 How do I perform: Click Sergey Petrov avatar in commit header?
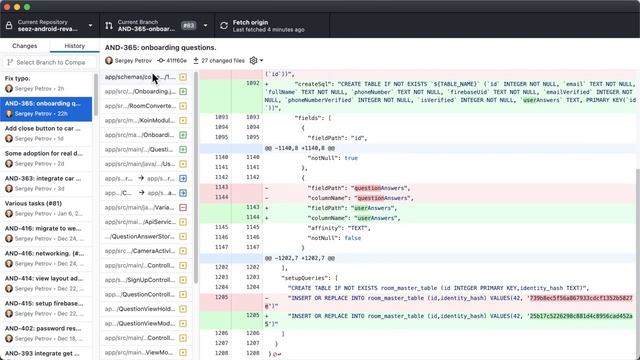pos(109,60)
